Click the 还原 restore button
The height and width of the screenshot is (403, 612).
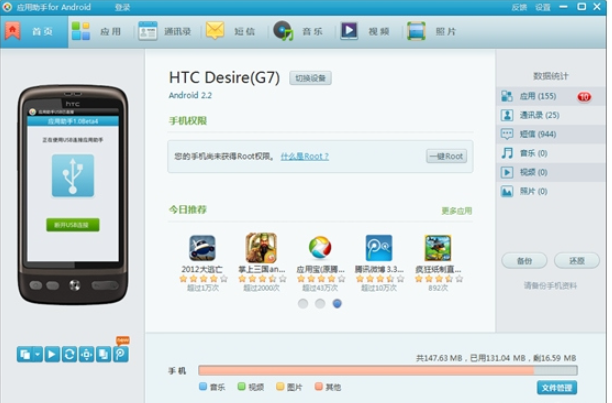[x=576, y=261]
